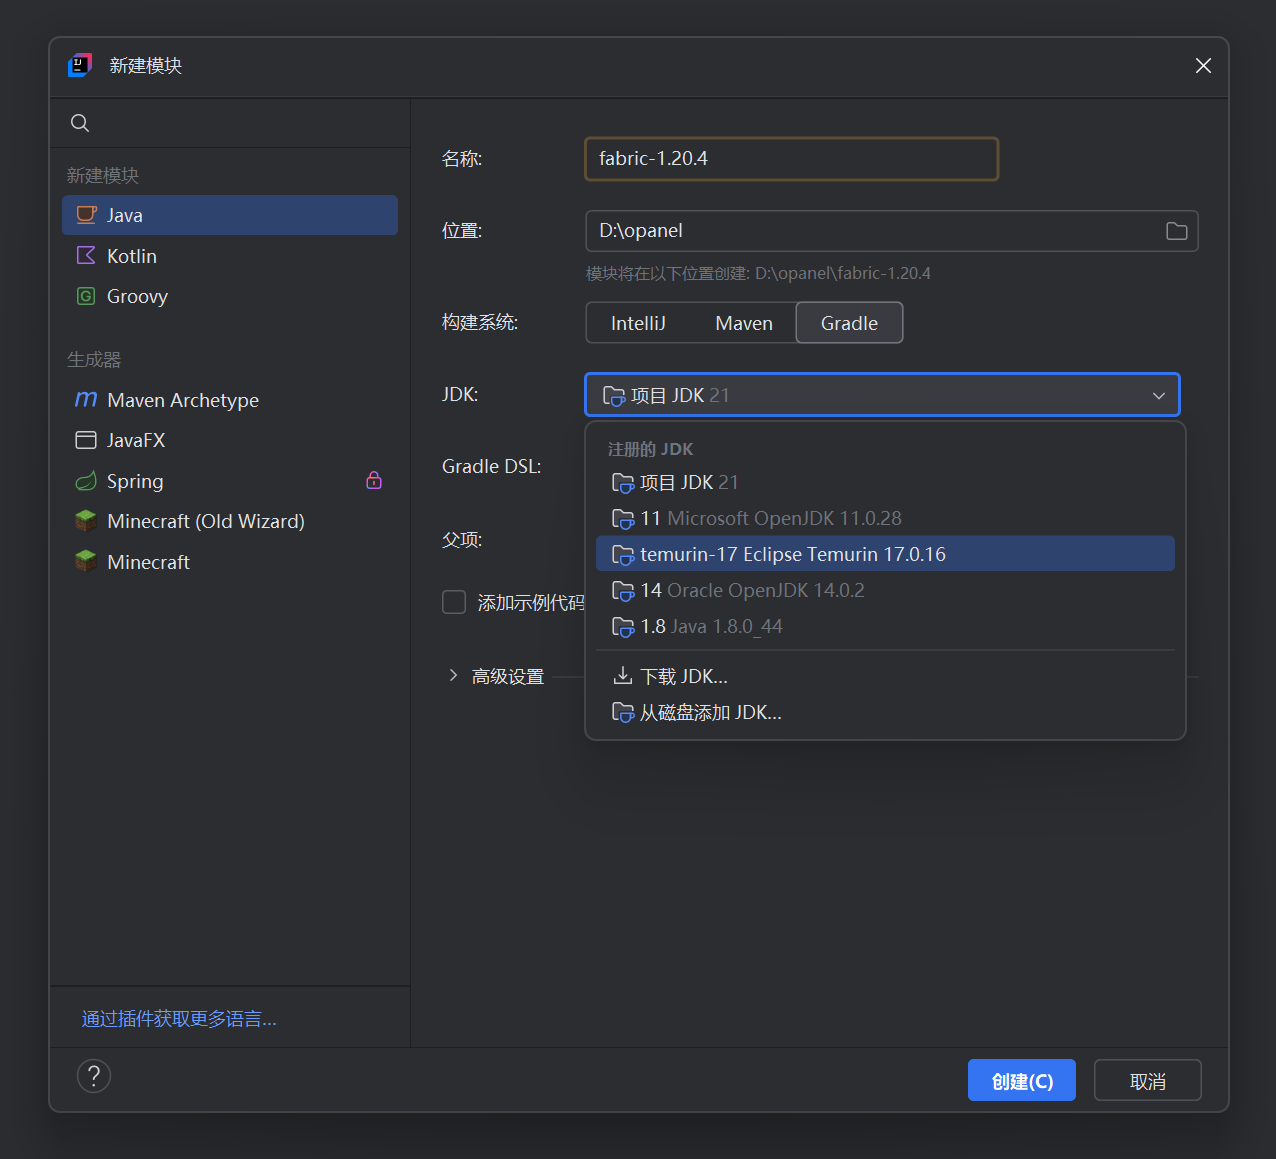The image size is (1276, 1159).
Task: Collapse the JDK dropdown with arrow
Action: 1158,395
